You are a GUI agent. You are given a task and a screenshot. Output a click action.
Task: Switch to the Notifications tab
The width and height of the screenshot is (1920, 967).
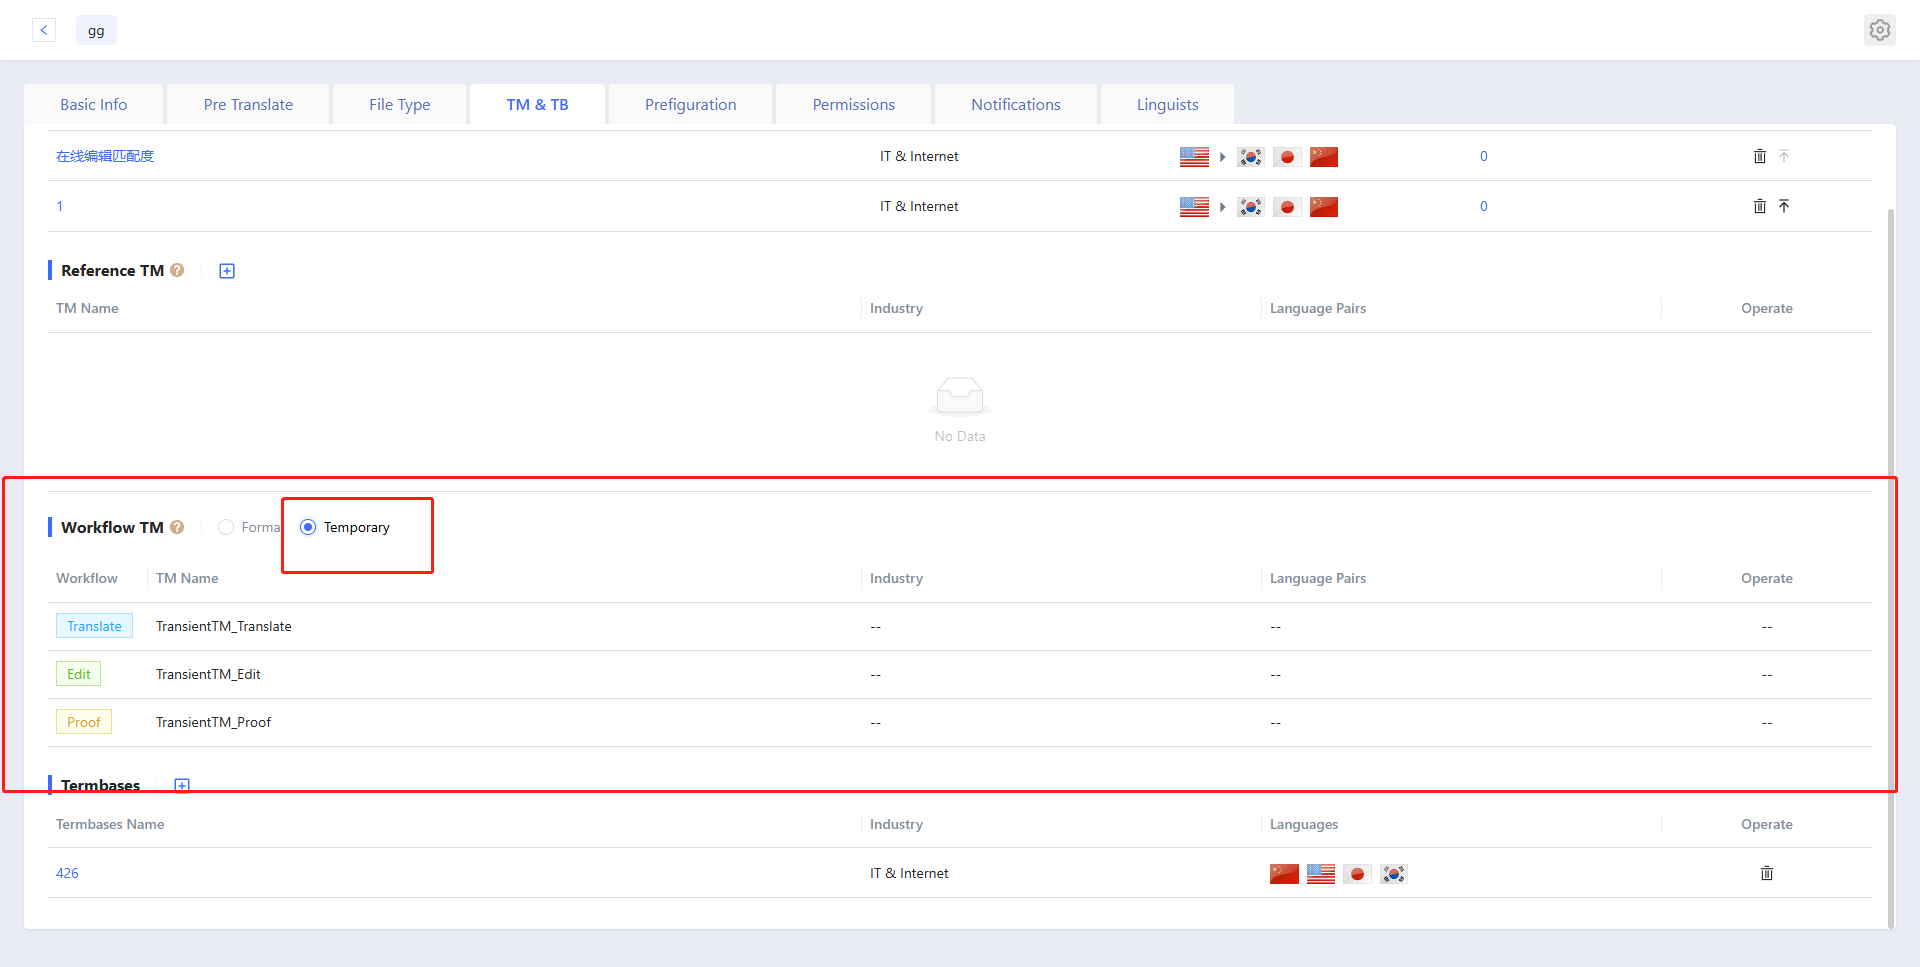(x=1016, y=104)
